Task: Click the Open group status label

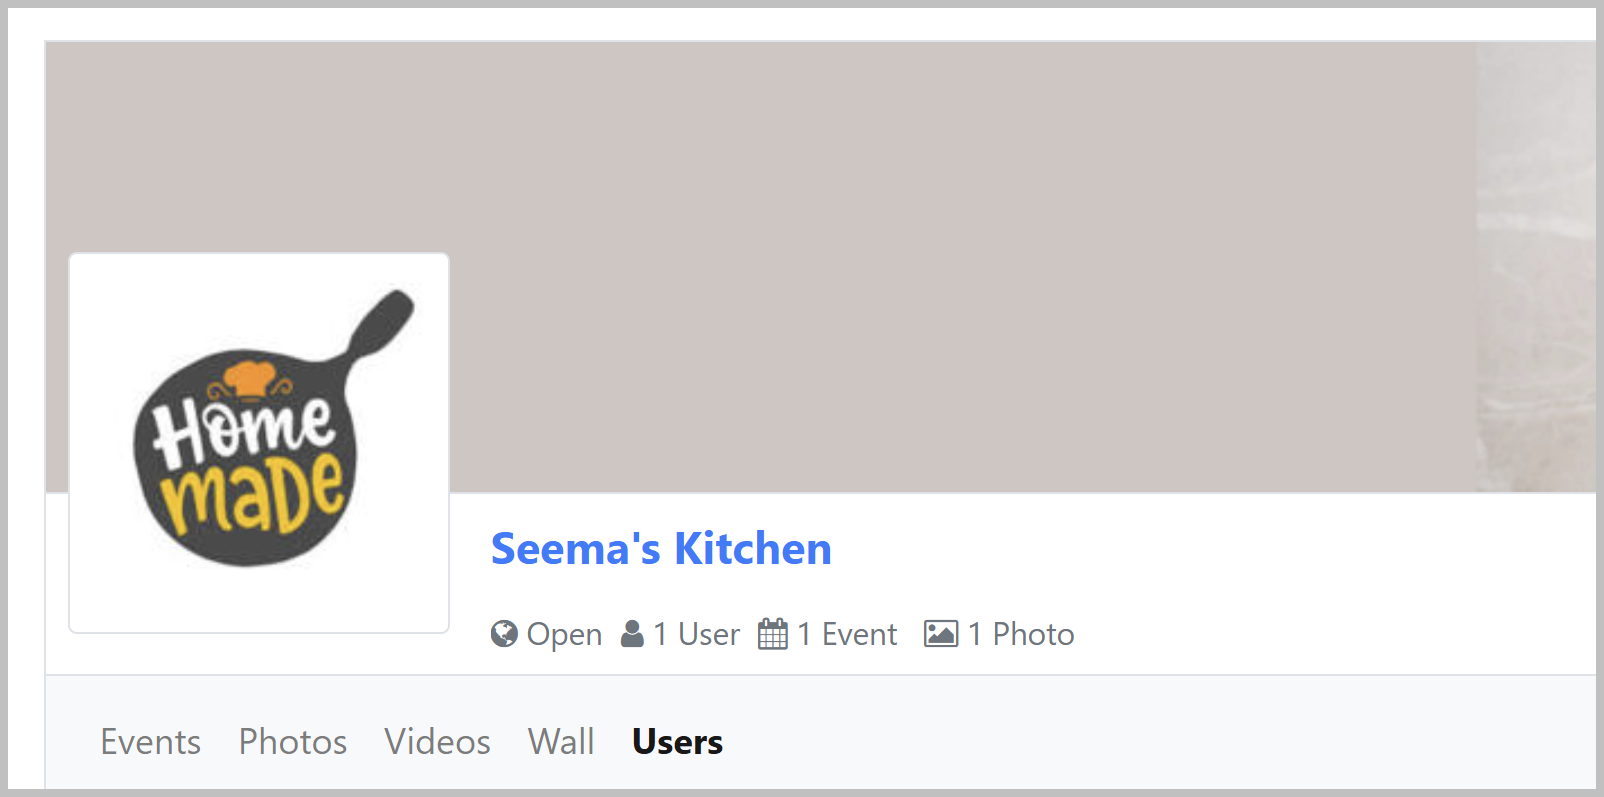Action: (x=564, y=634)
